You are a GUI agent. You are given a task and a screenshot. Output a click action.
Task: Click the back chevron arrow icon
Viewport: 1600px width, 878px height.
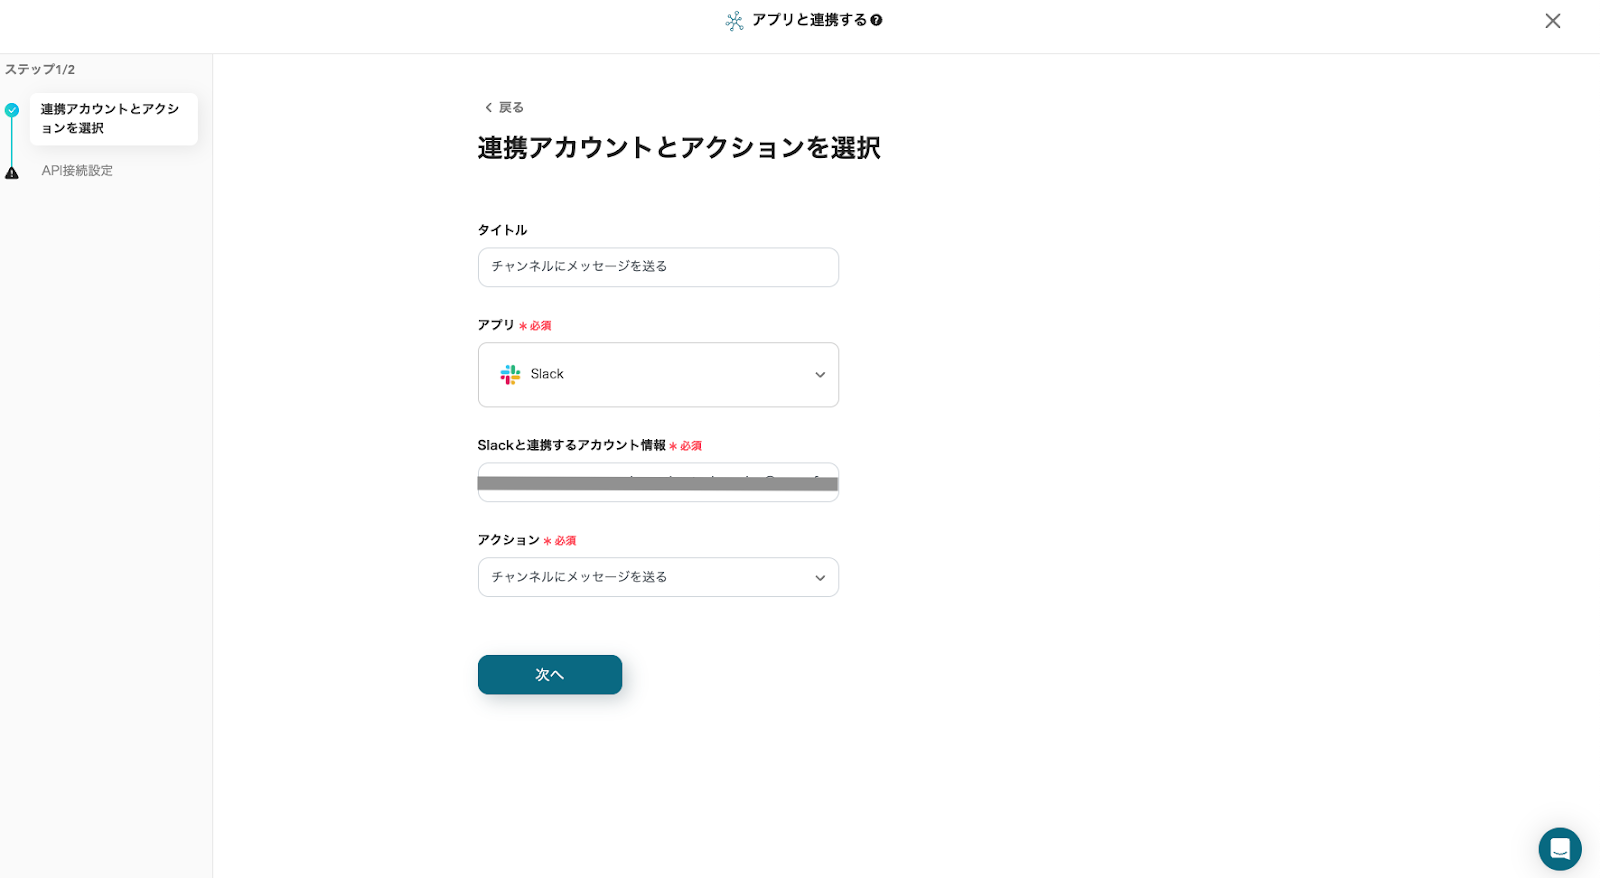pyautogui.click(x=488, y=108)
